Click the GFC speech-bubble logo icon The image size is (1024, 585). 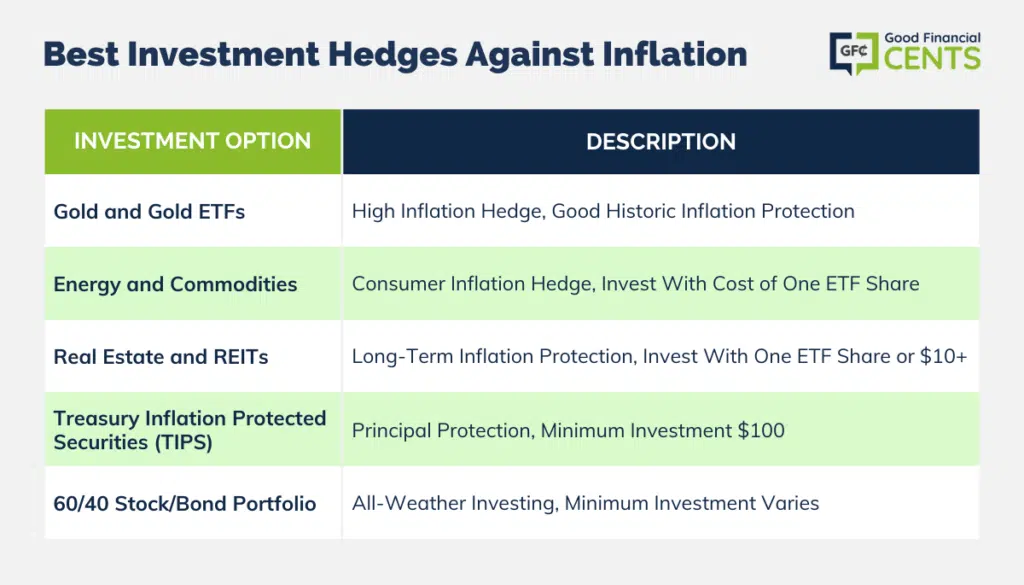click(x=854, y=53)
